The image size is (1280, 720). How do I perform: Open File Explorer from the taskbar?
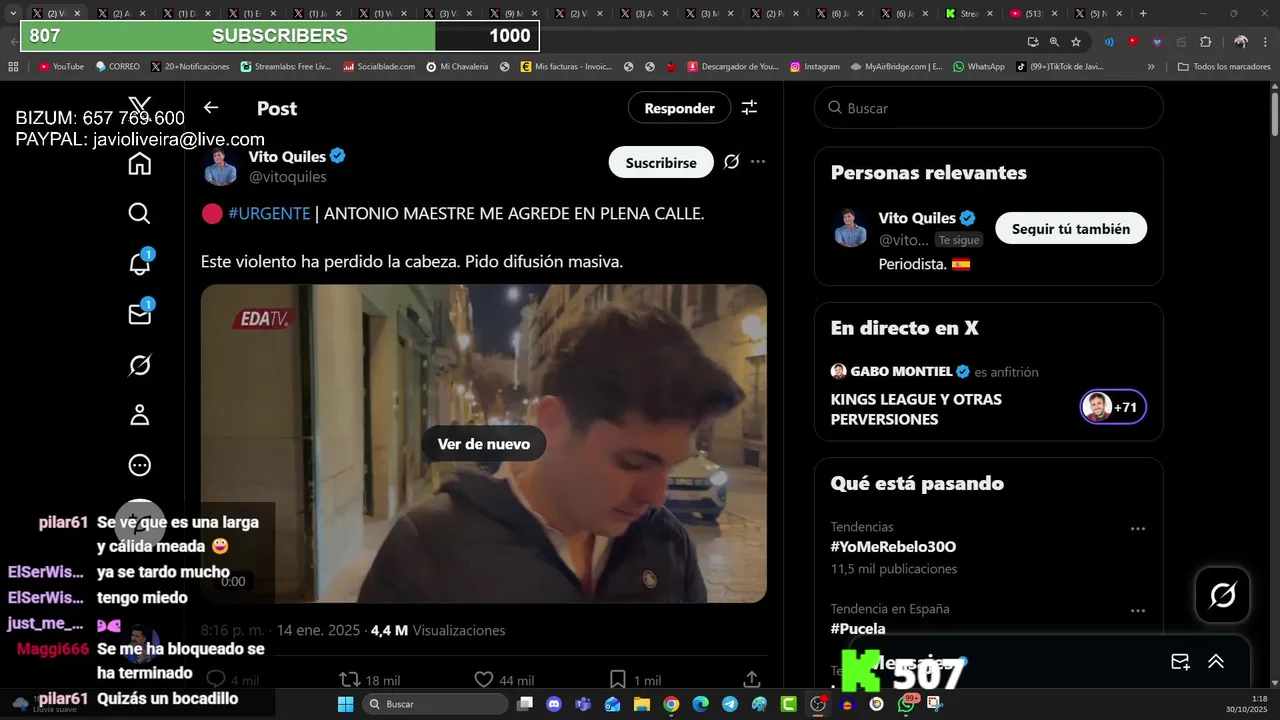click(642, 704)
